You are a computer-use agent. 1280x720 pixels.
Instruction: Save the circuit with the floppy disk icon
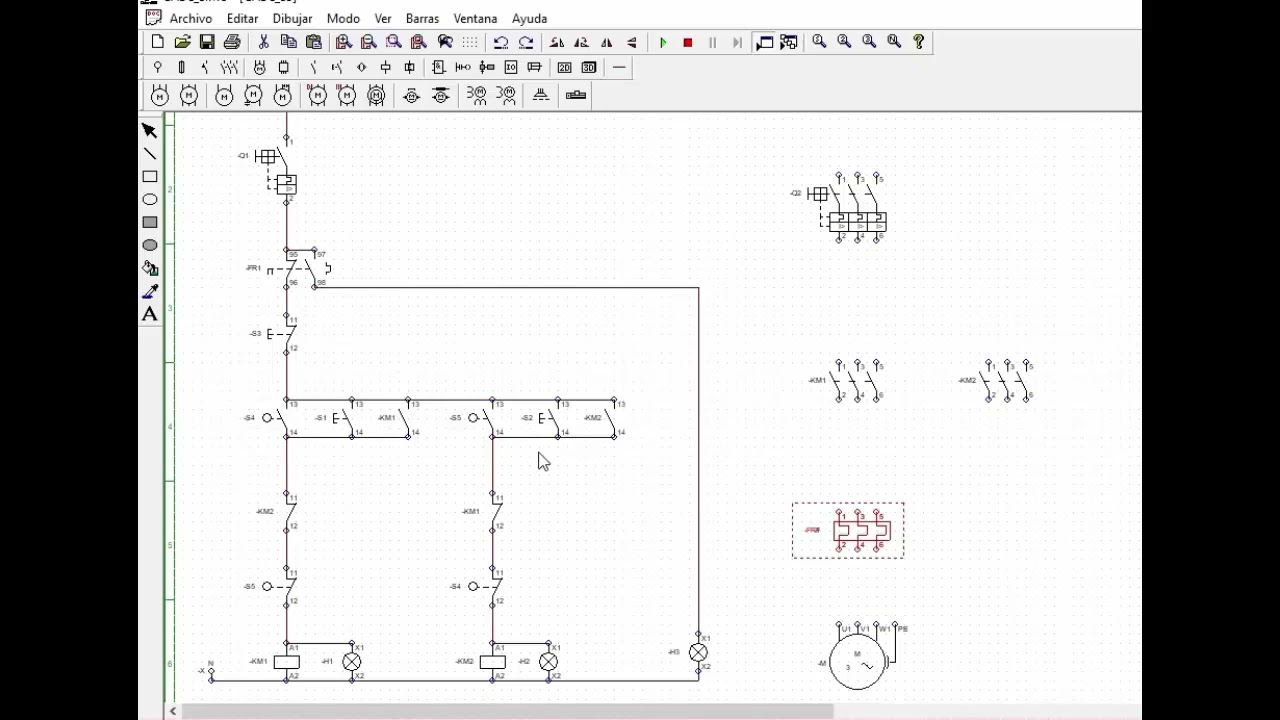(207, 42)
